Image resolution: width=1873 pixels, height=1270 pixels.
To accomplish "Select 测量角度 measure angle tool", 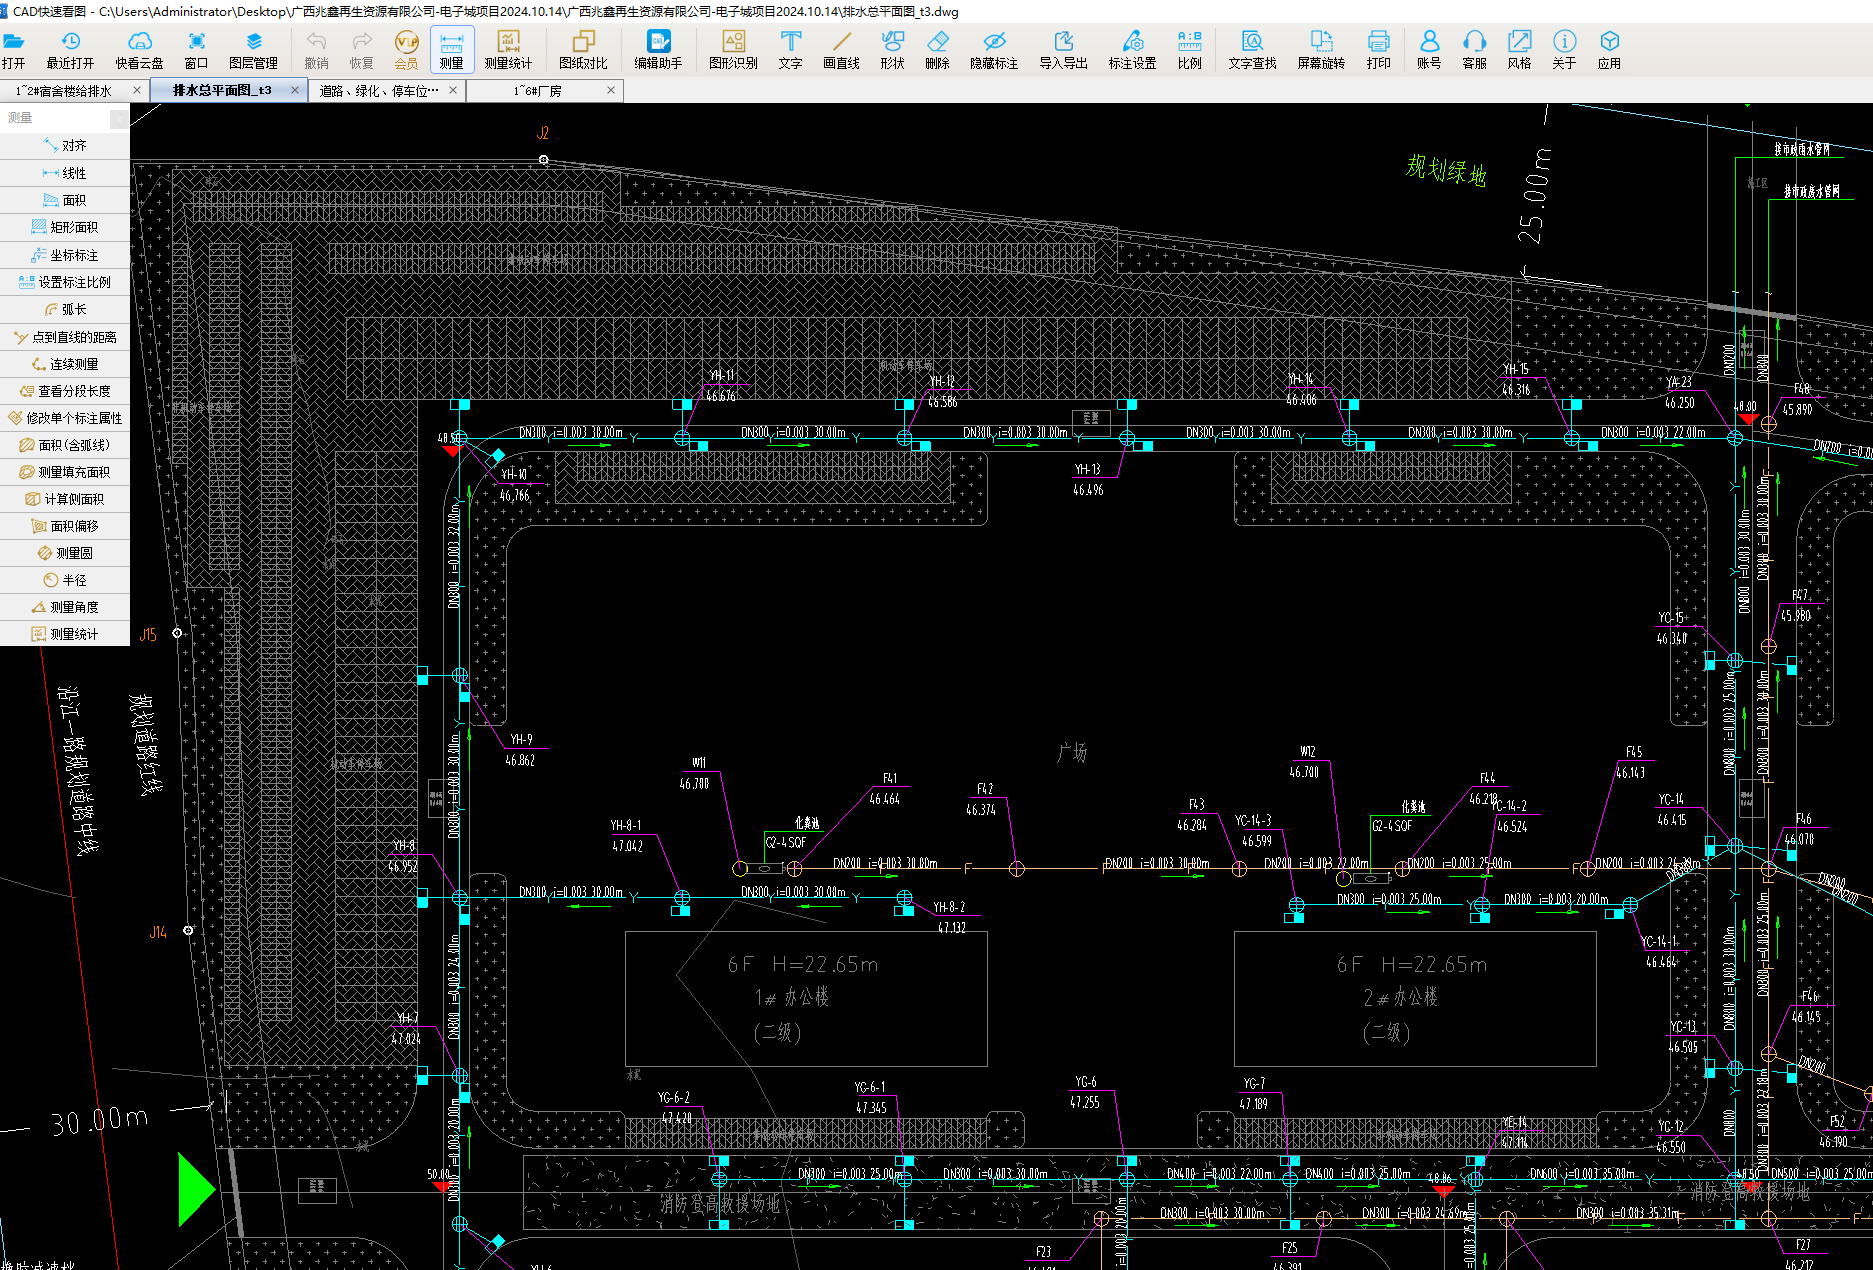I will [x=65, y=607].
